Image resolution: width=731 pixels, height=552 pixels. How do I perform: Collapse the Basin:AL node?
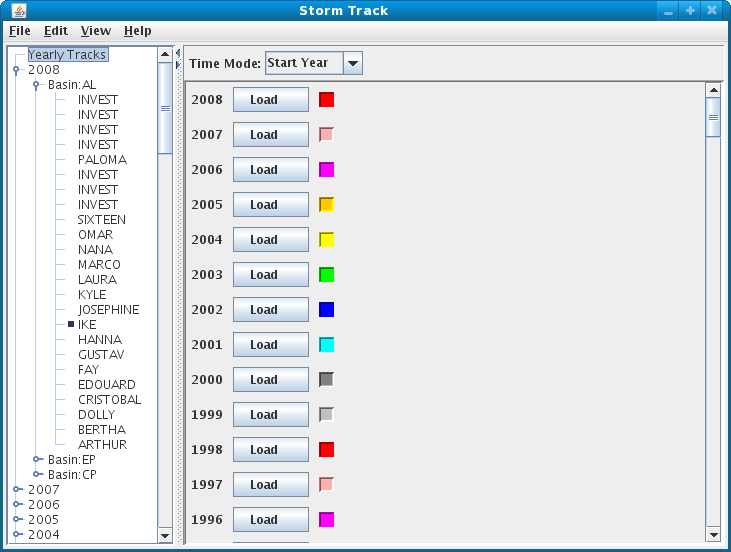[36, 85]
